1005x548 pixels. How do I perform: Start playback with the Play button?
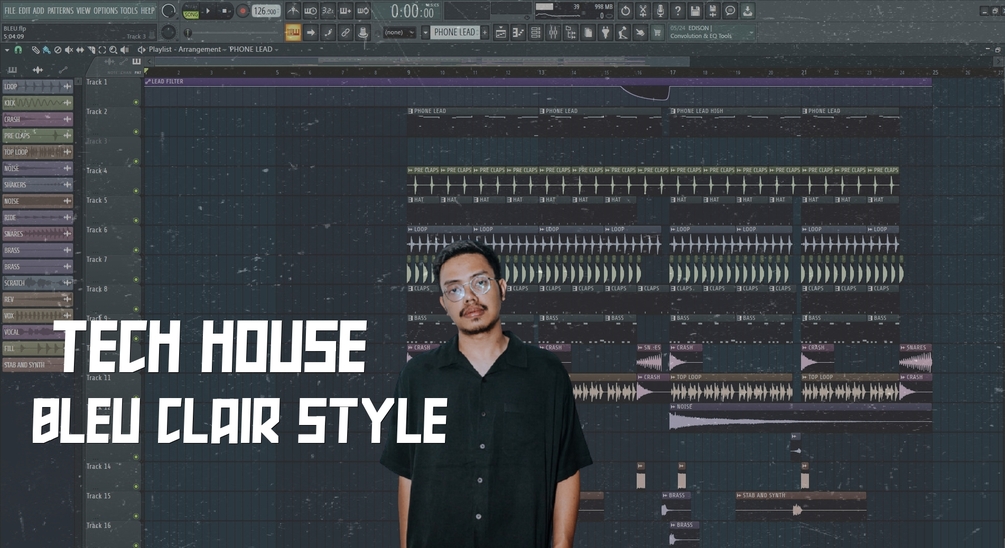(x=208, y=11)
